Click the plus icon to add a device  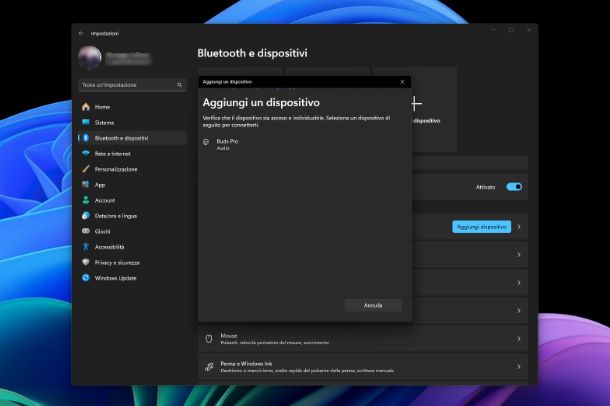click(416, 104)
